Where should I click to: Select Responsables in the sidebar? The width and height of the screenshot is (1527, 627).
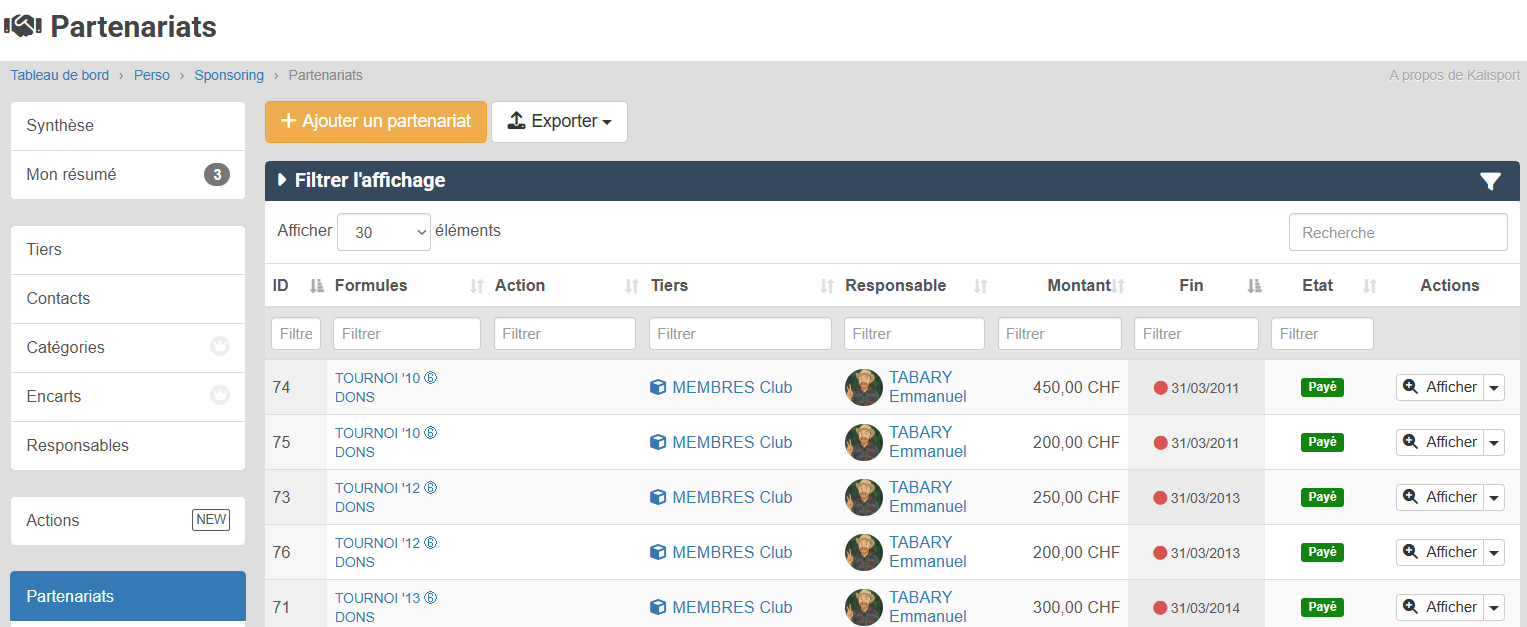128,446
